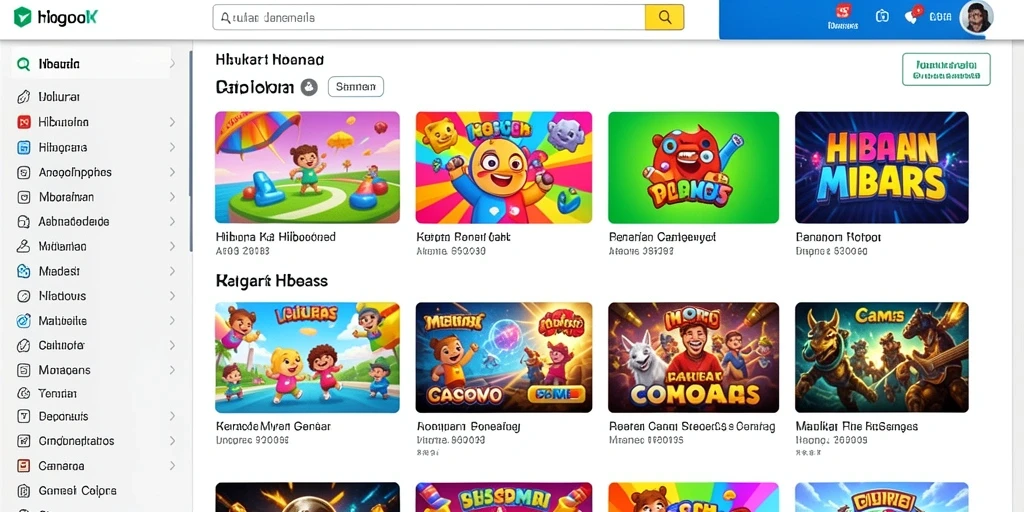1024x512 pixels.
Task: Open the kite playground game thumbnail
Action: [x=308, y=167]
